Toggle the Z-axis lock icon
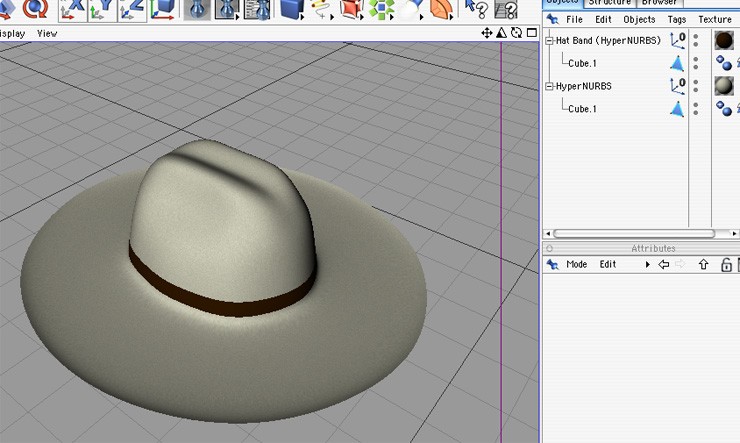 click(133, 9)
